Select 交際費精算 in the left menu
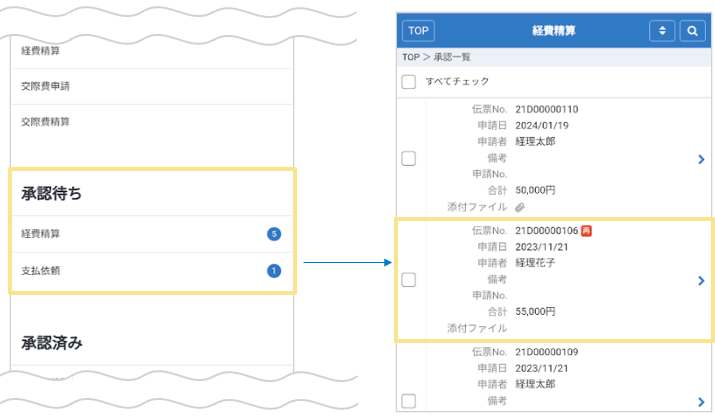Image resolution: width=715 pixels, height=418 pixels. coord(46,122)
